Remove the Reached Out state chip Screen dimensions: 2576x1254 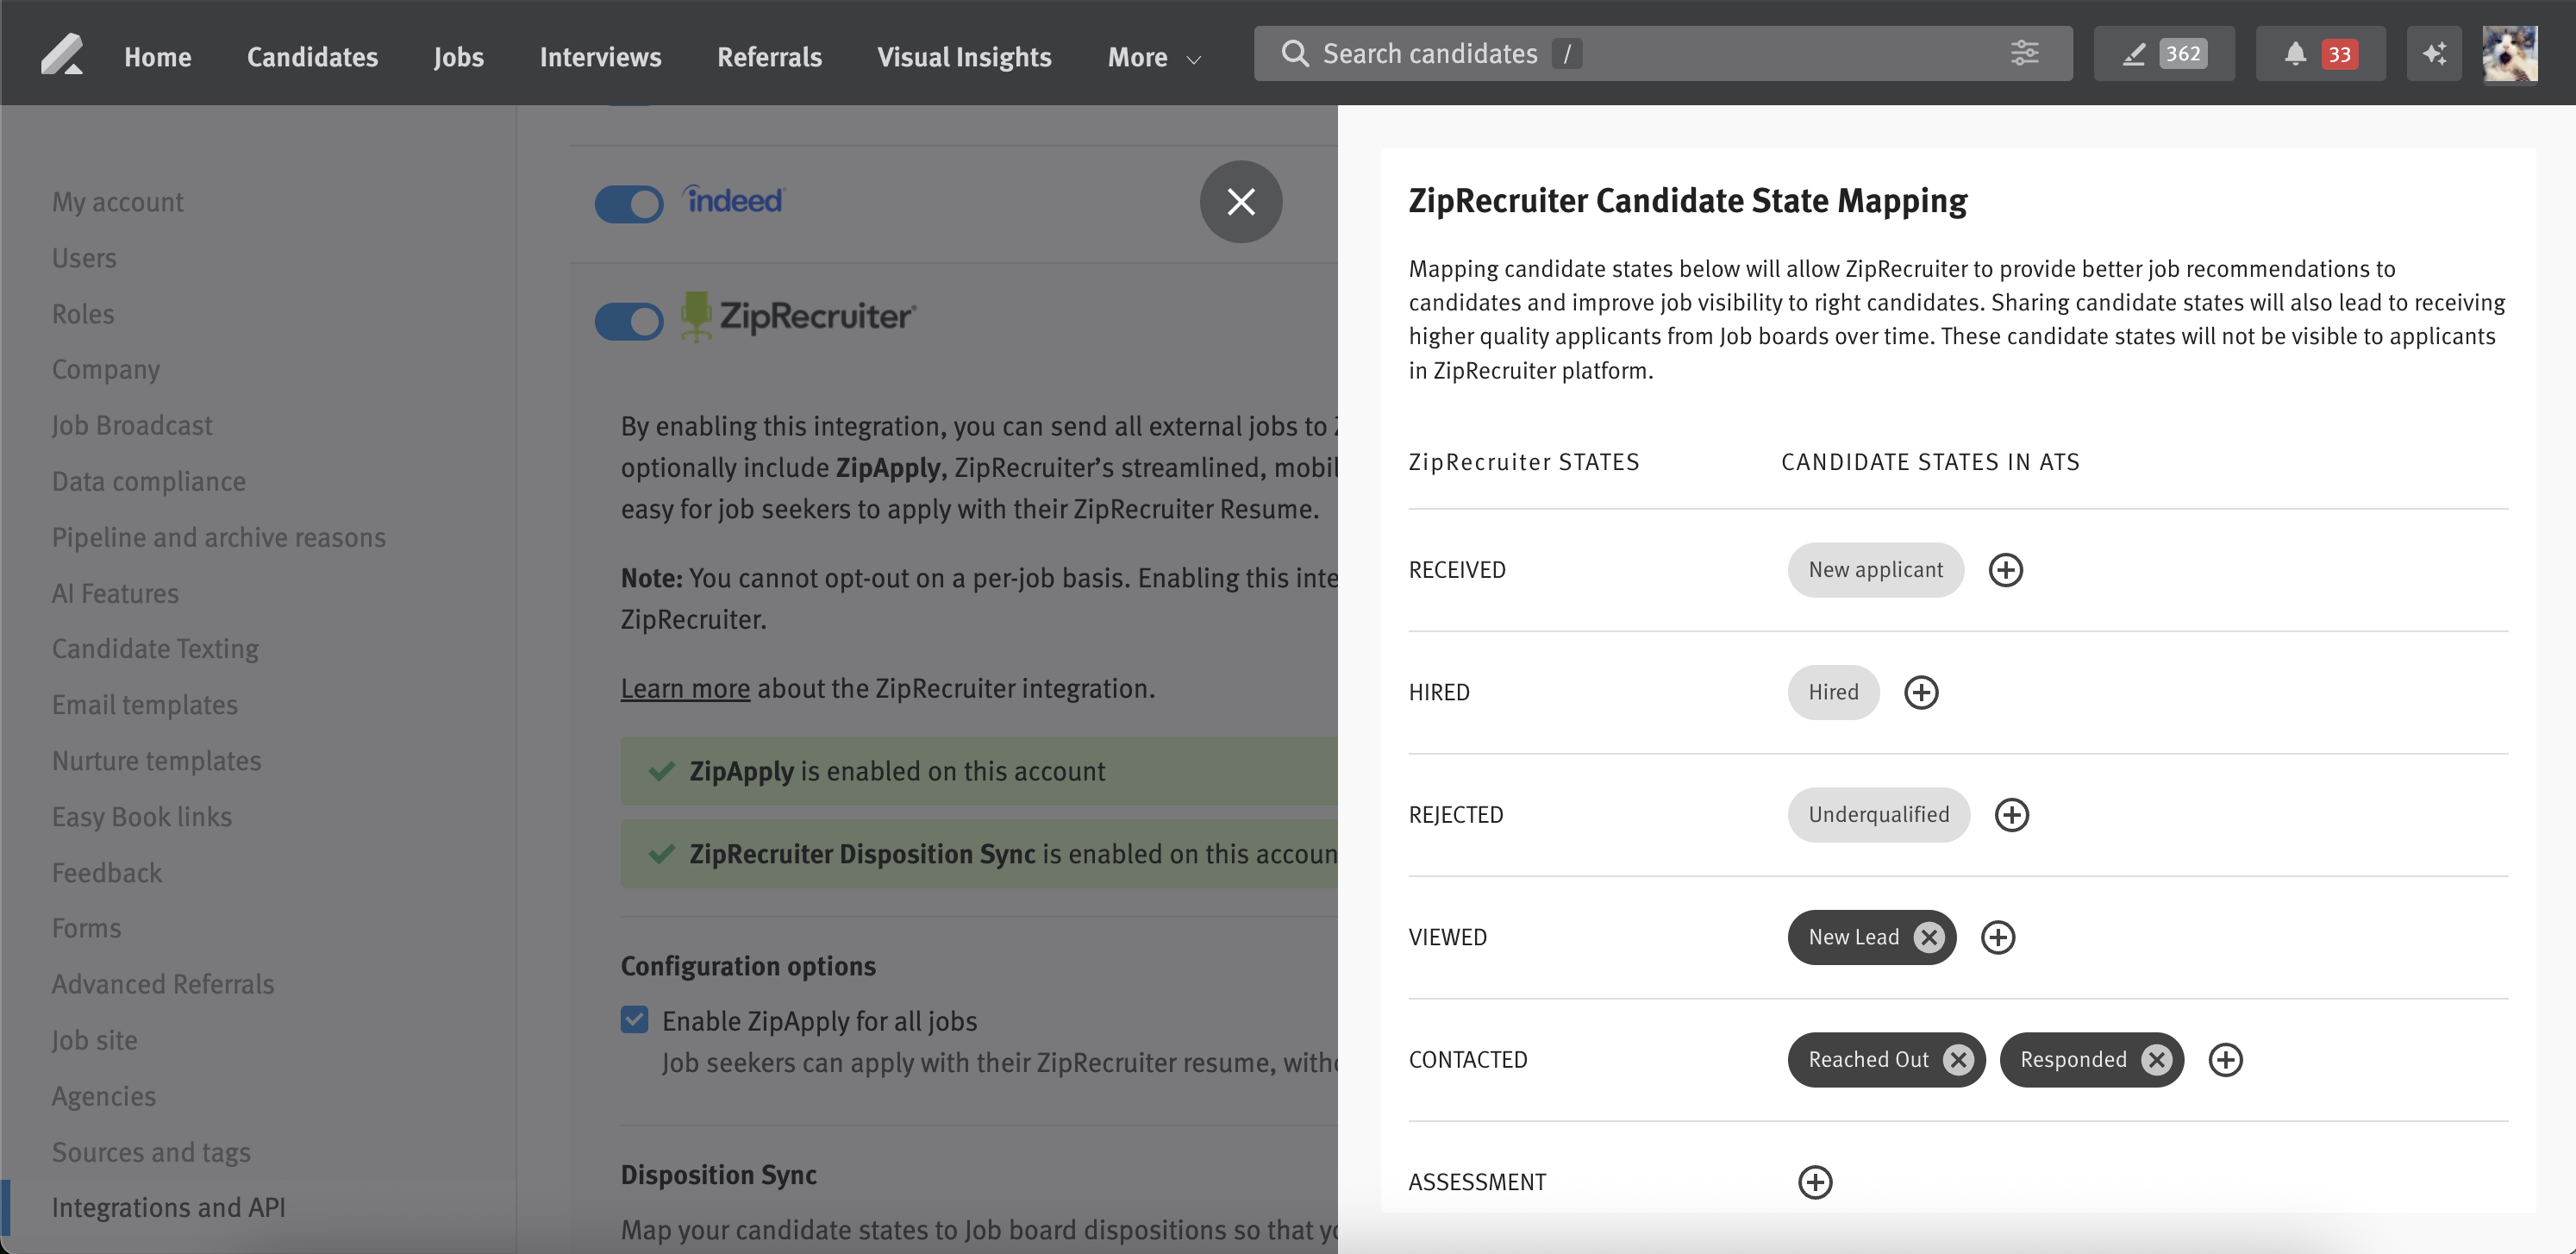click(x=1958, y=1059)
